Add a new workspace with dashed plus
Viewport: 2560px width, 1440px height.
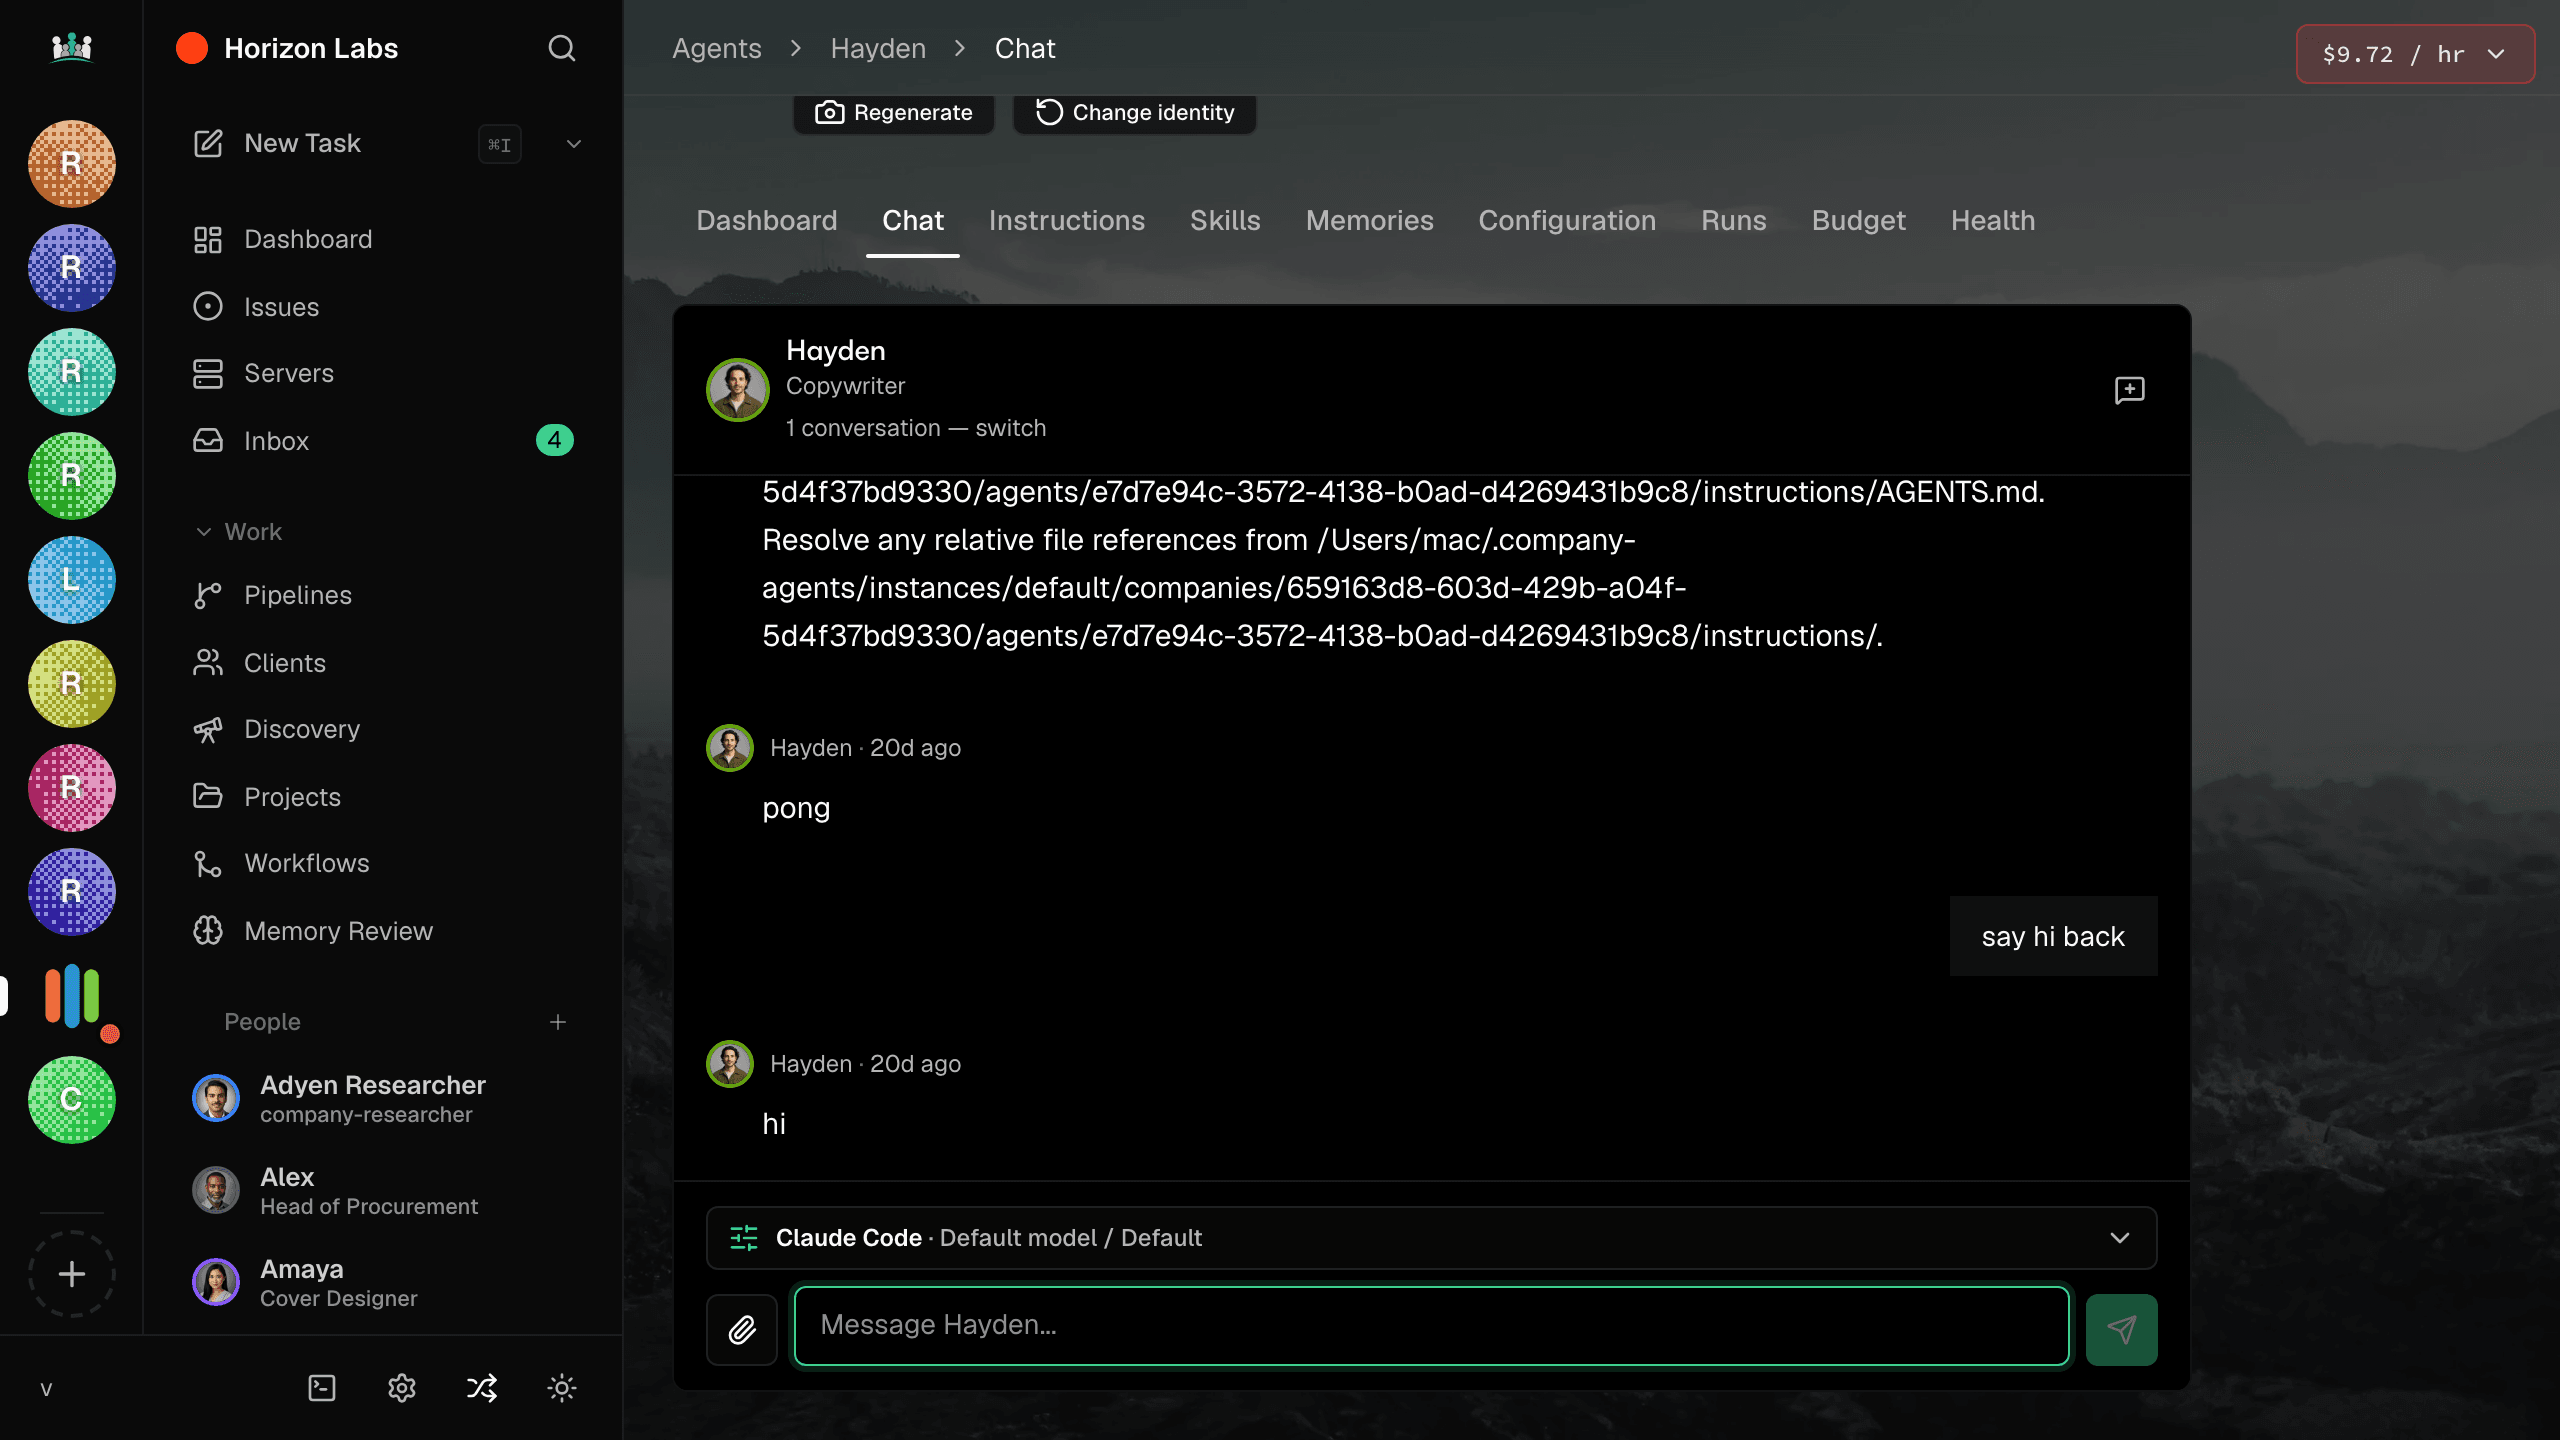(72, 1274)
